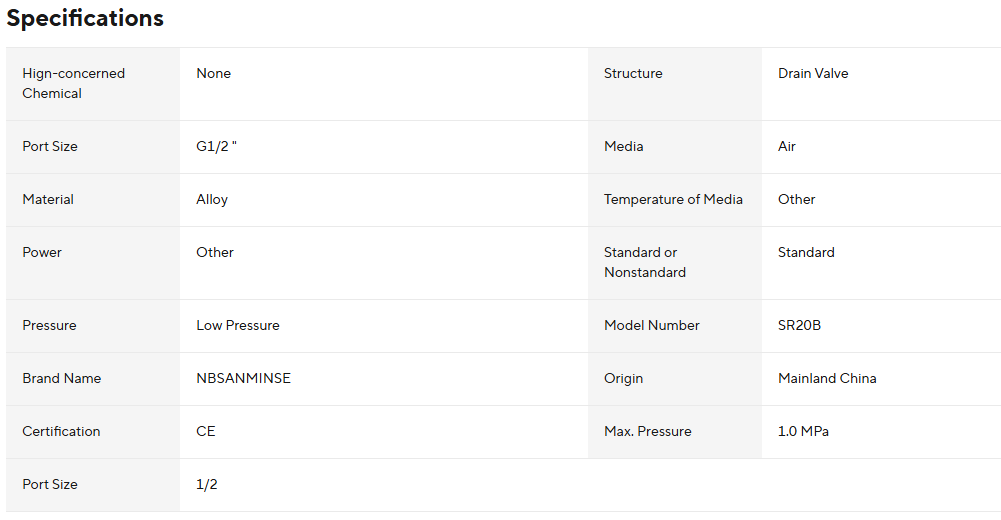Select the Max. Pressure label
The height and width of the screenshot is (520, 1001).
[x=648, y=431]
